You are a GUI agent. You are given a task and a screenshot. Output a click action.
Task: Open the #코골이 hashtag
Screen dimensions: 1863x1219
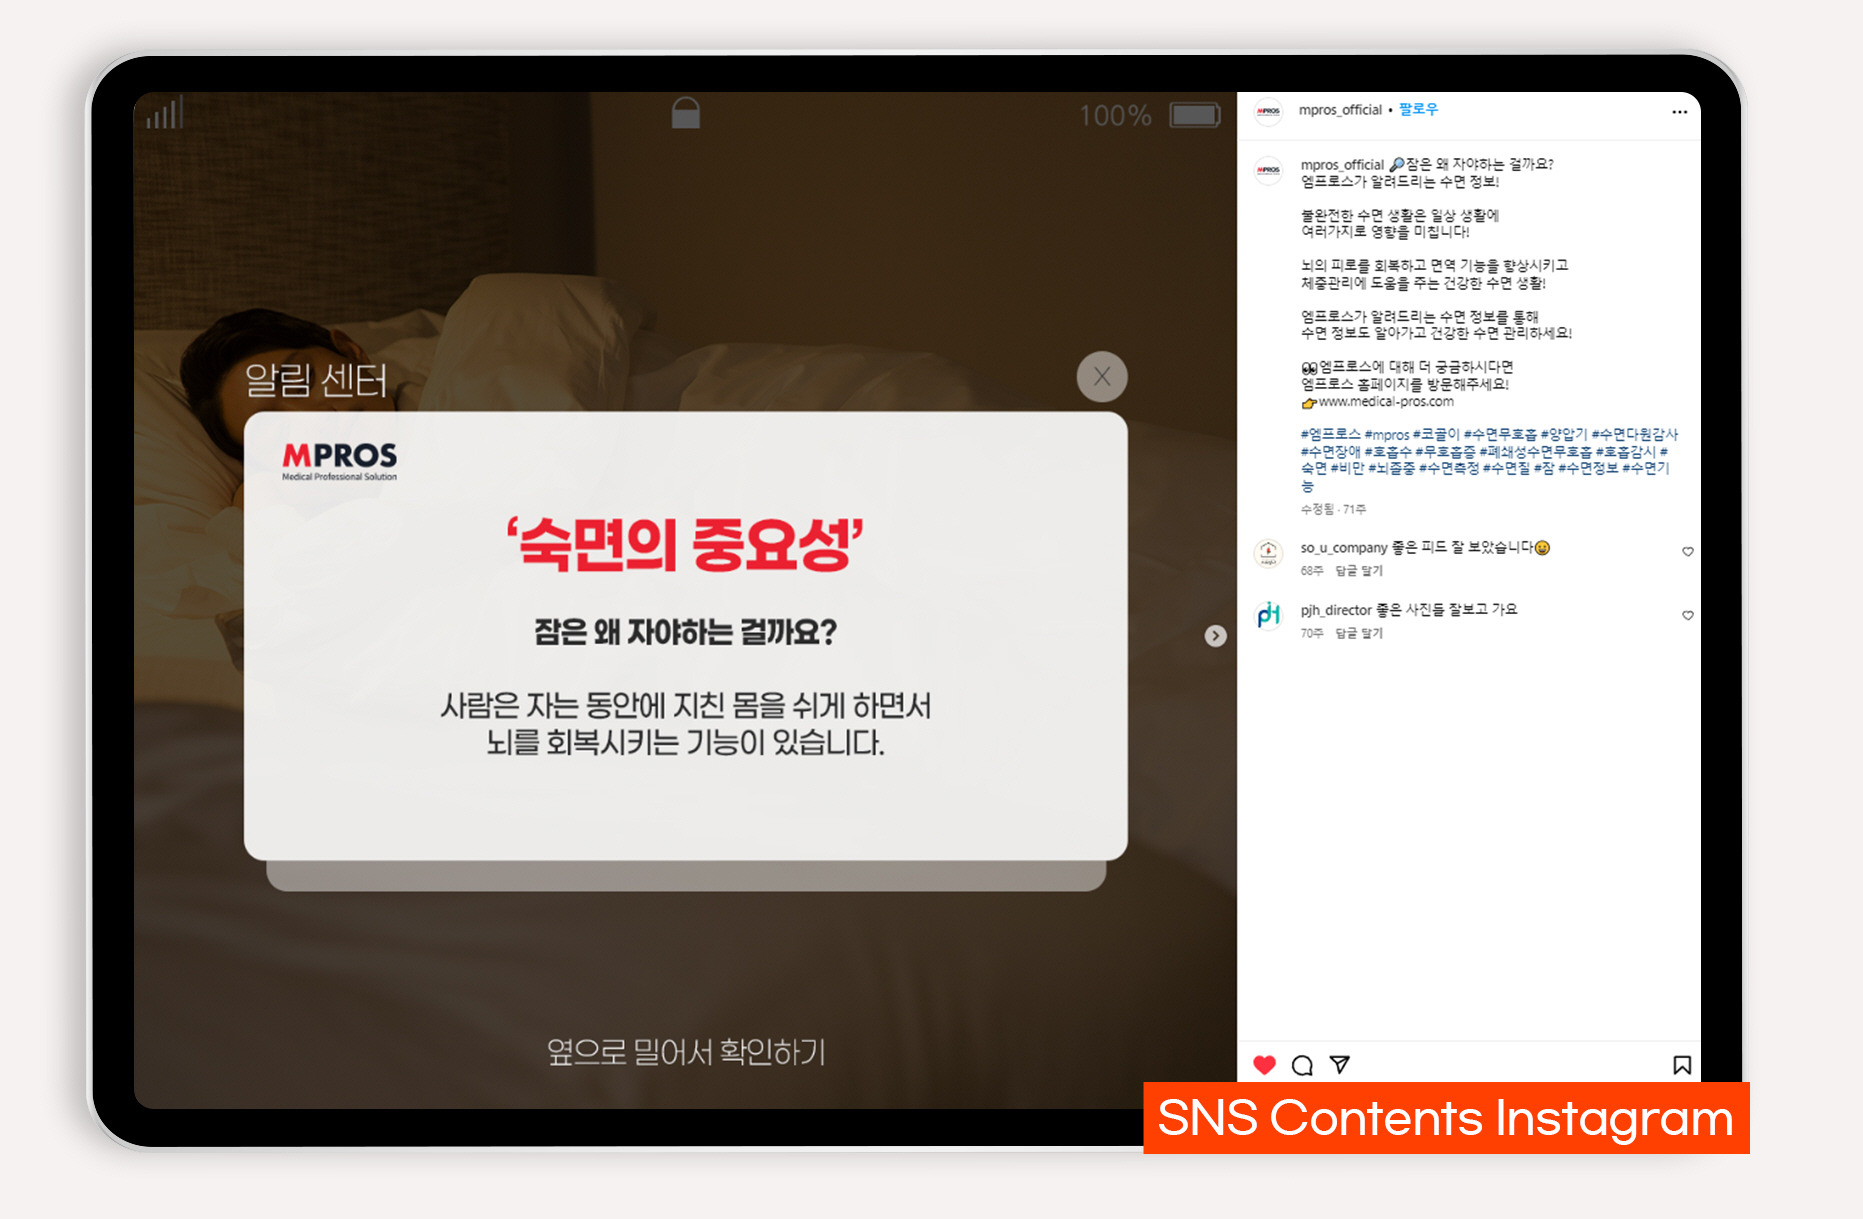(x=1436, y=435)
